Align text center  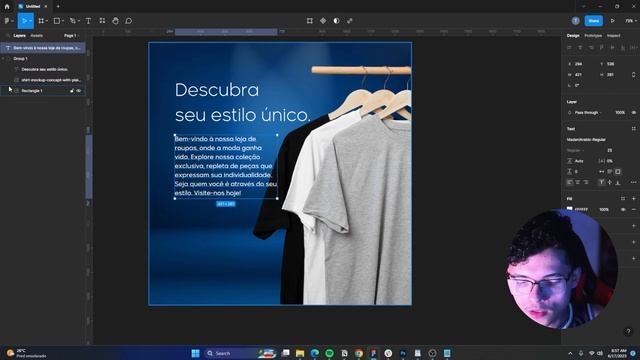tap(578, 182)
